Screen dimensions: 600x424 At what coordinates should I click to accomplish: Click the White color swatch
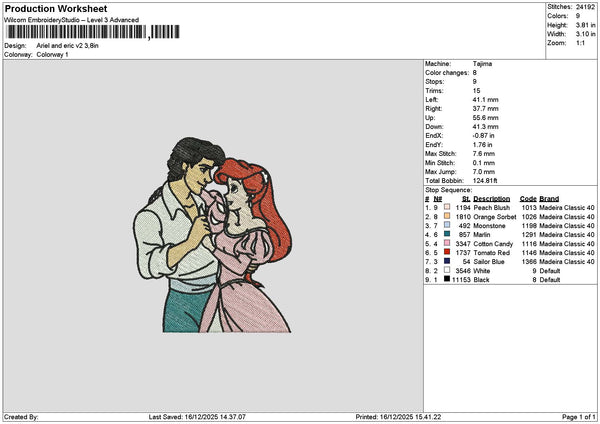click(447, 270)
